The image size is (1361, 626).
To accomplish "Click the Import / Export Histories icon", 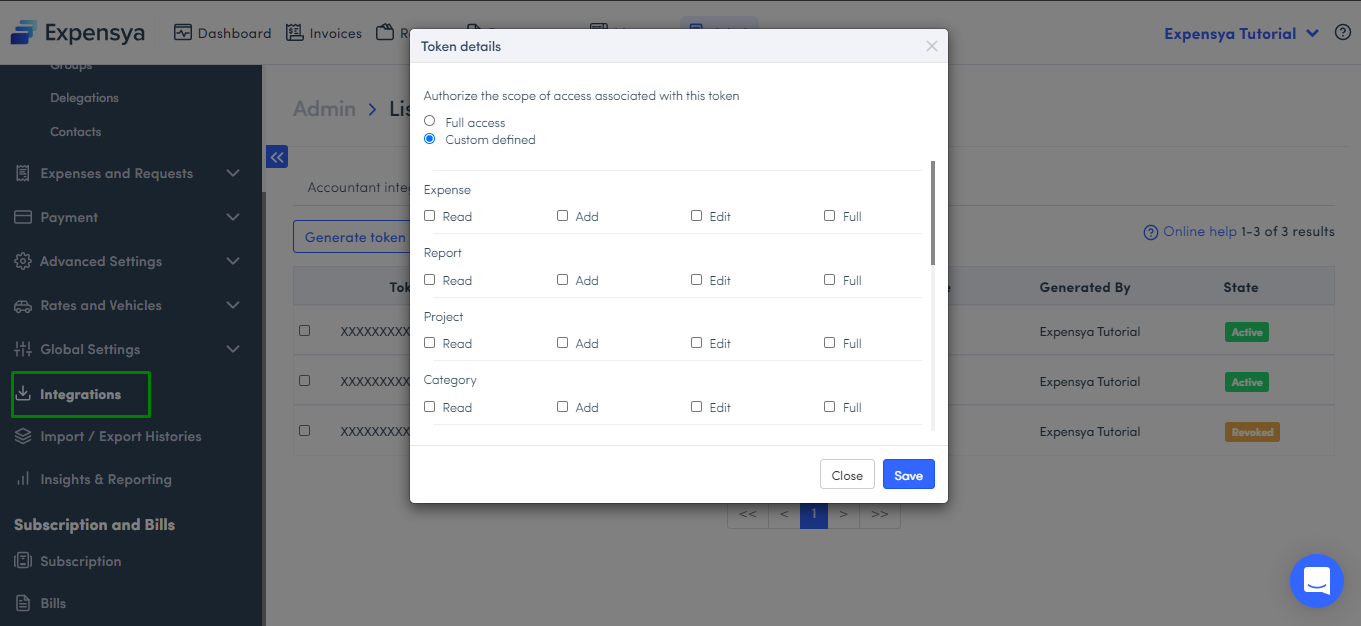I will coord(23,436).
